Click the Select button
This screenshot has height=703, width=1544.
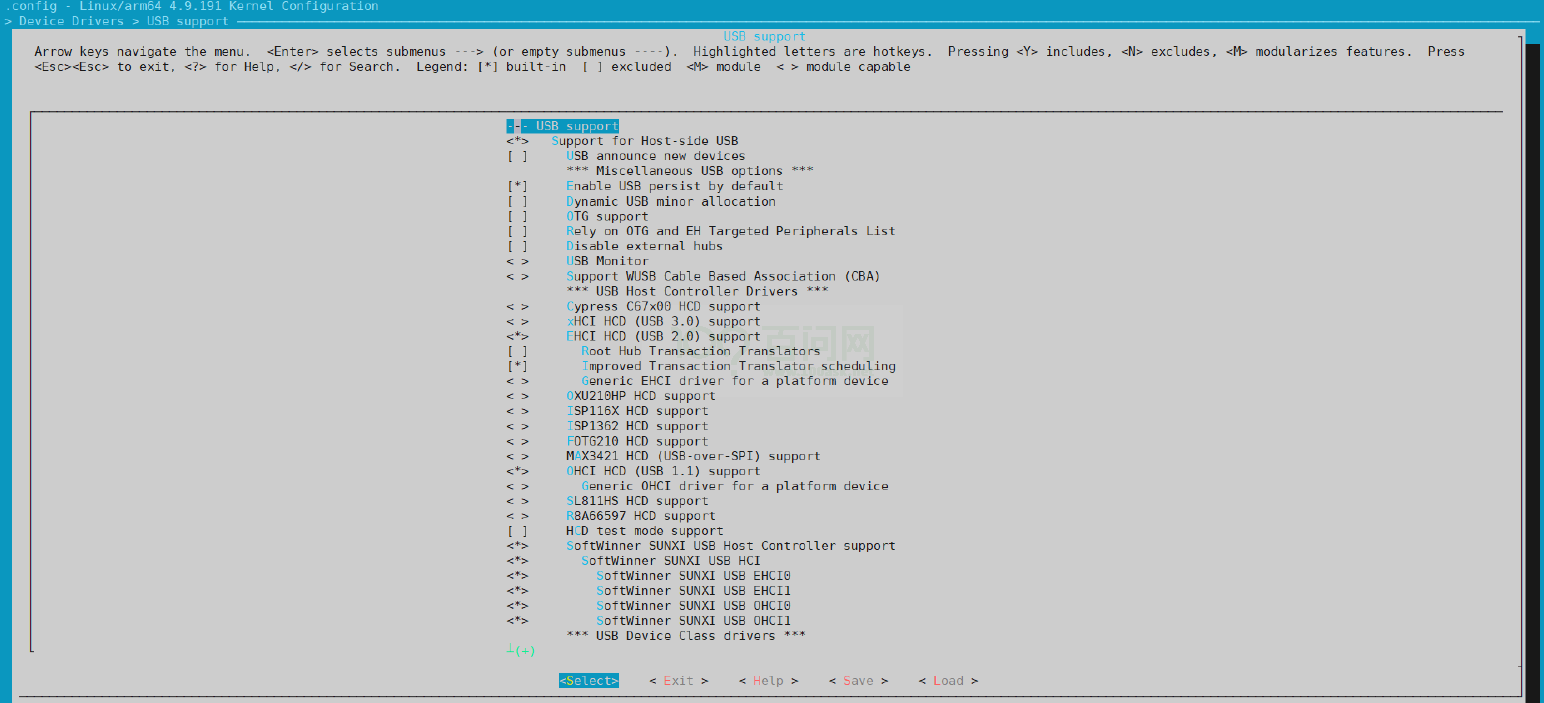[x=588, y=680]
